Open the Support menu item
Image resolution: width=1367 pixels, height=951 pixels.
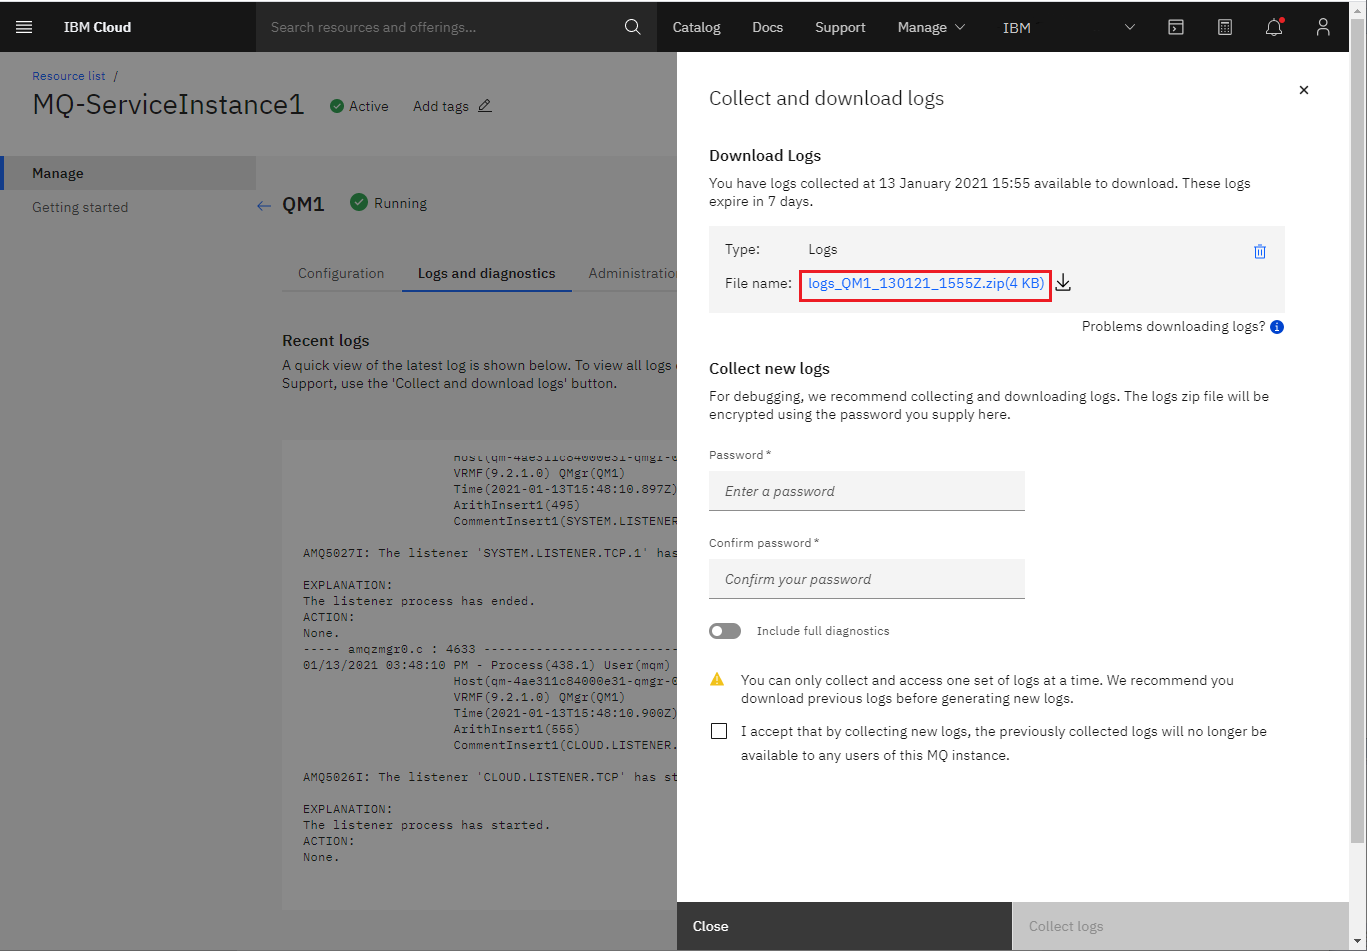tap(840, 27)
